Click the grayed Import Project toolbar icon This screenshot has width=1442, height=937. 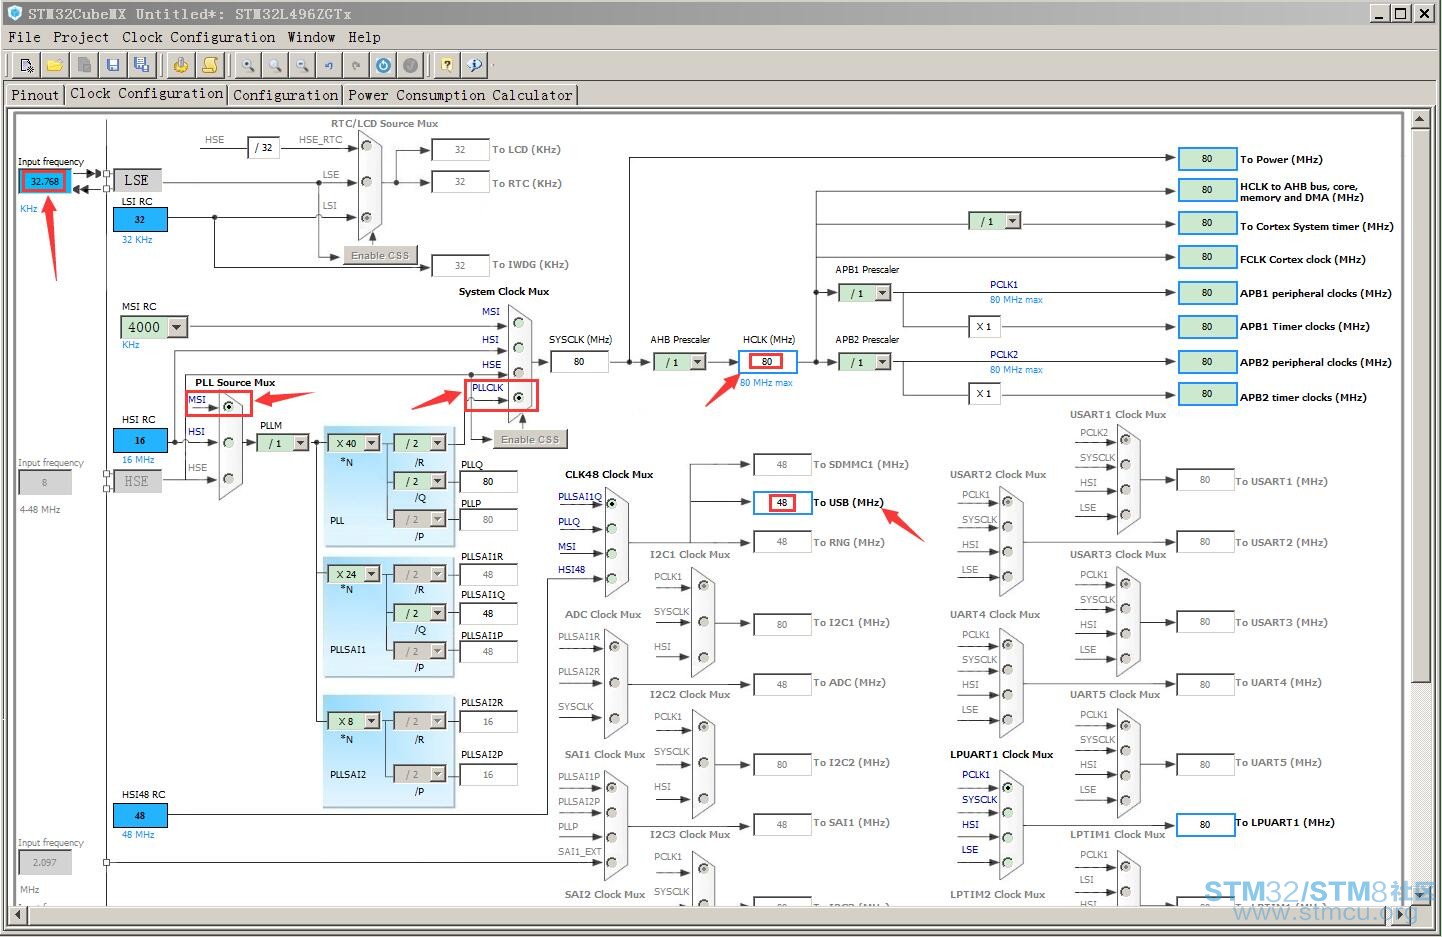click(84, 66)
